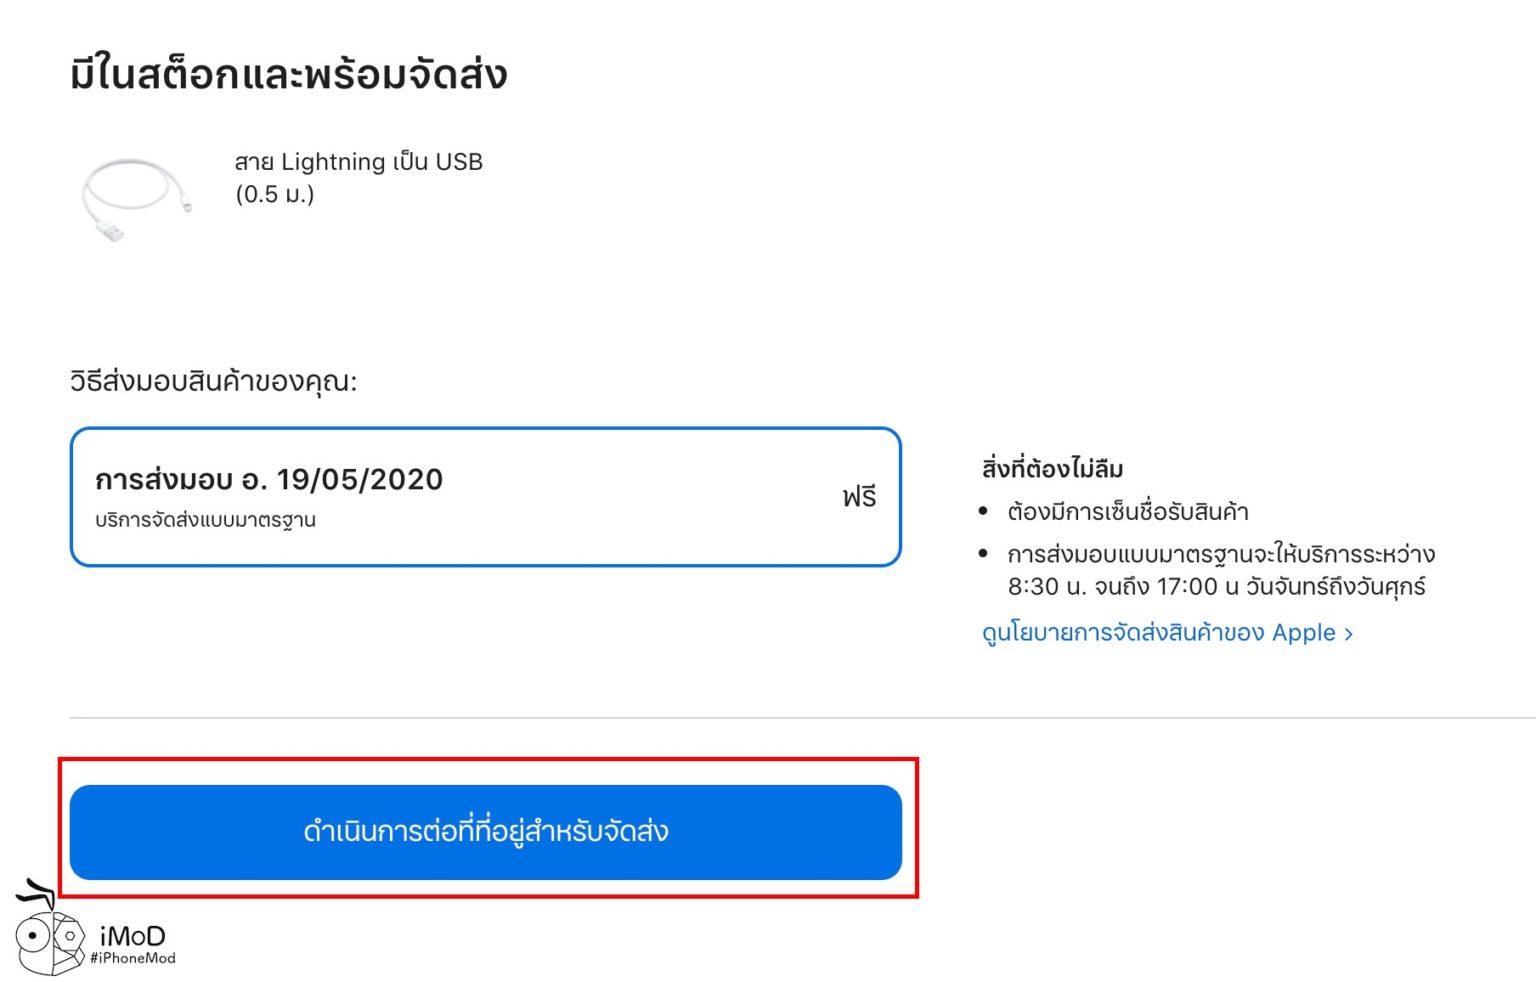Click the Lightning cable product thumbnail
The image size is (1536, 982).
click(x=135, y=198)
